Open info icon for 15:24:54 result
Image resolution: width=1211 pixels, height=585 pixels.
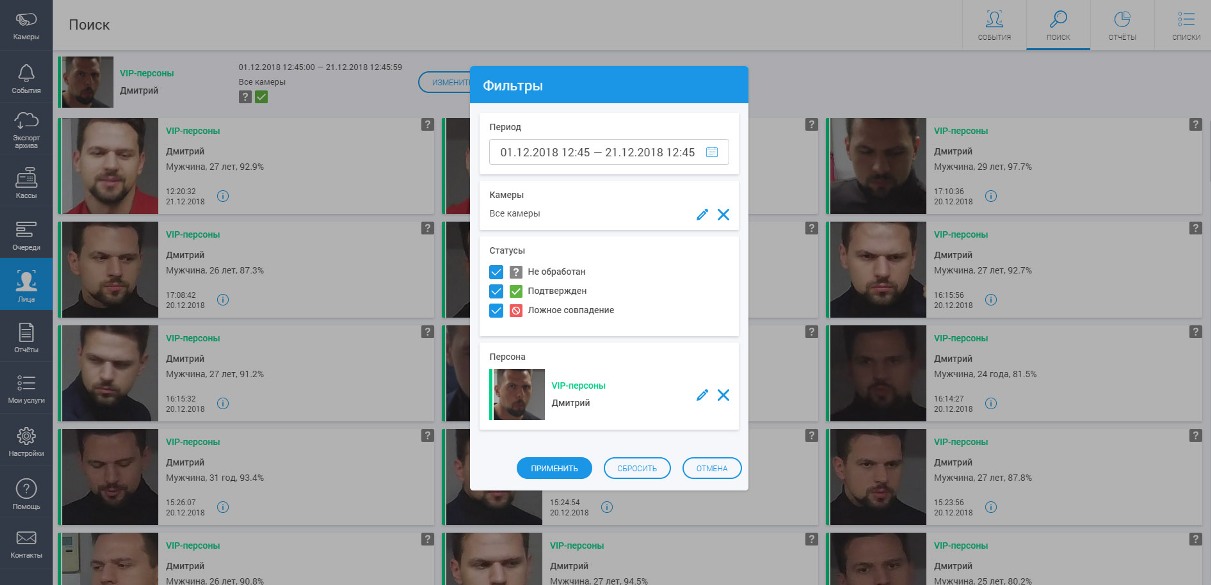pos(606,507)
